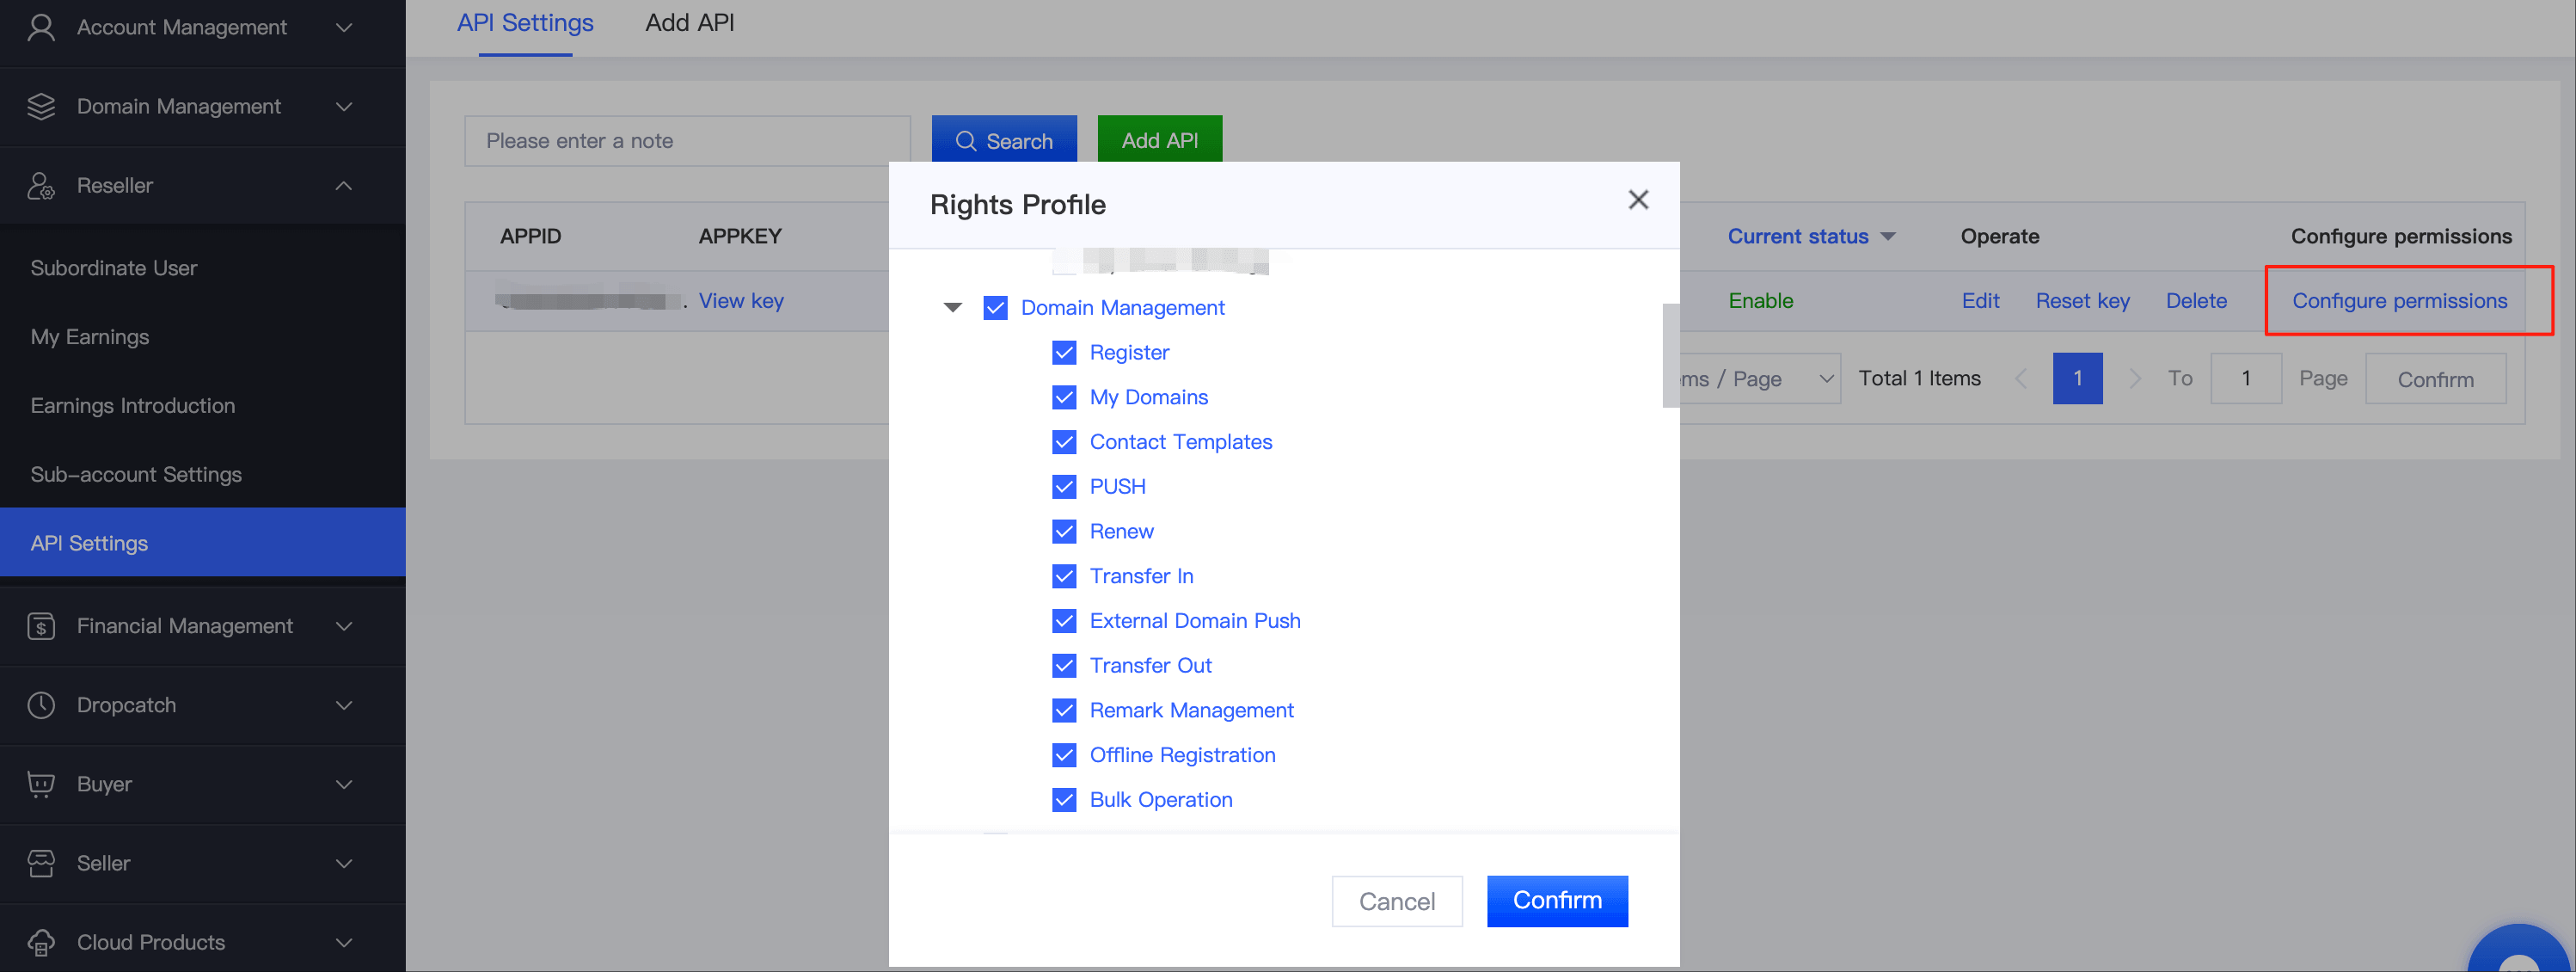Click the Dropcatch clock icon

coord(41,705)
